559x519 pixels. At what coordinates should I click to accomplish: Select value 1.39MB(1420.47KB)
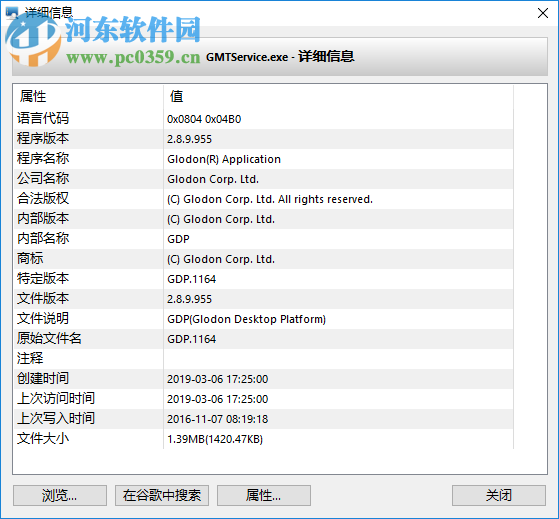point(215,439)
